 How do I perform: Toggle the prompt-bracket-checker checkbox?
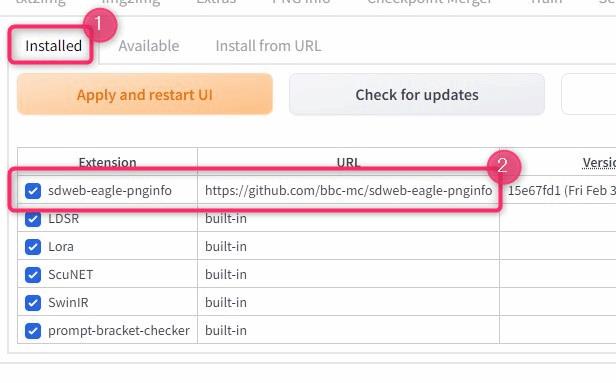click(33, 331)
